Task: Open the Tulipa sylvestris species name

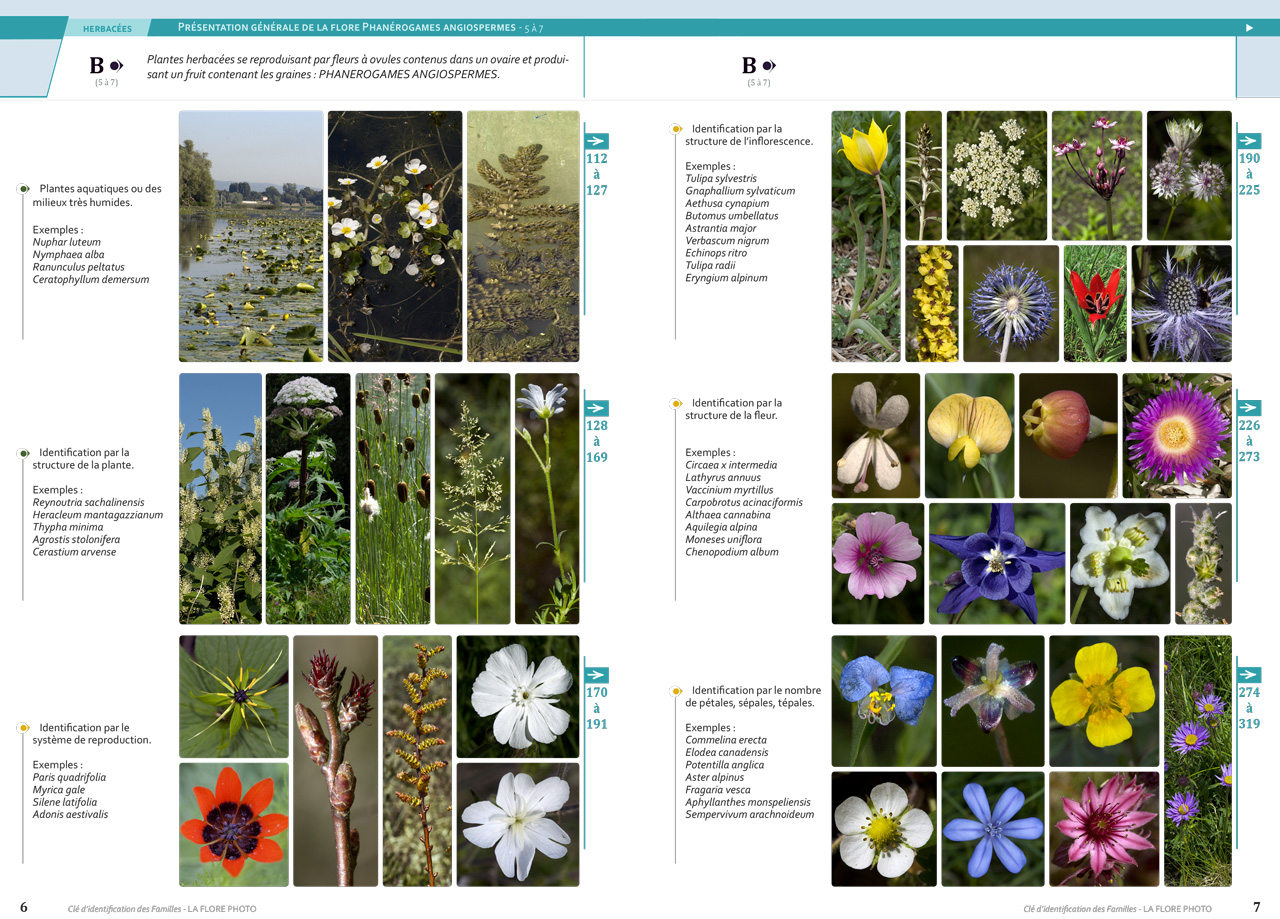Action: point(720,179)
